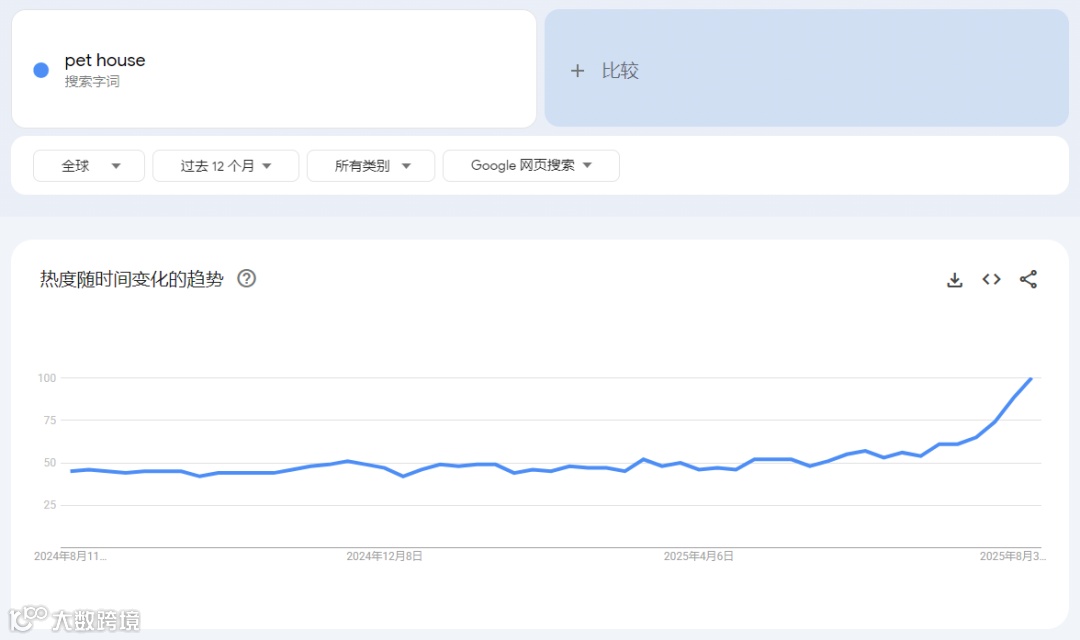Screen dimensions: 1080x640
Task: Click the 大数跨境 watermark logo
Action: click(x=74, y=619)
